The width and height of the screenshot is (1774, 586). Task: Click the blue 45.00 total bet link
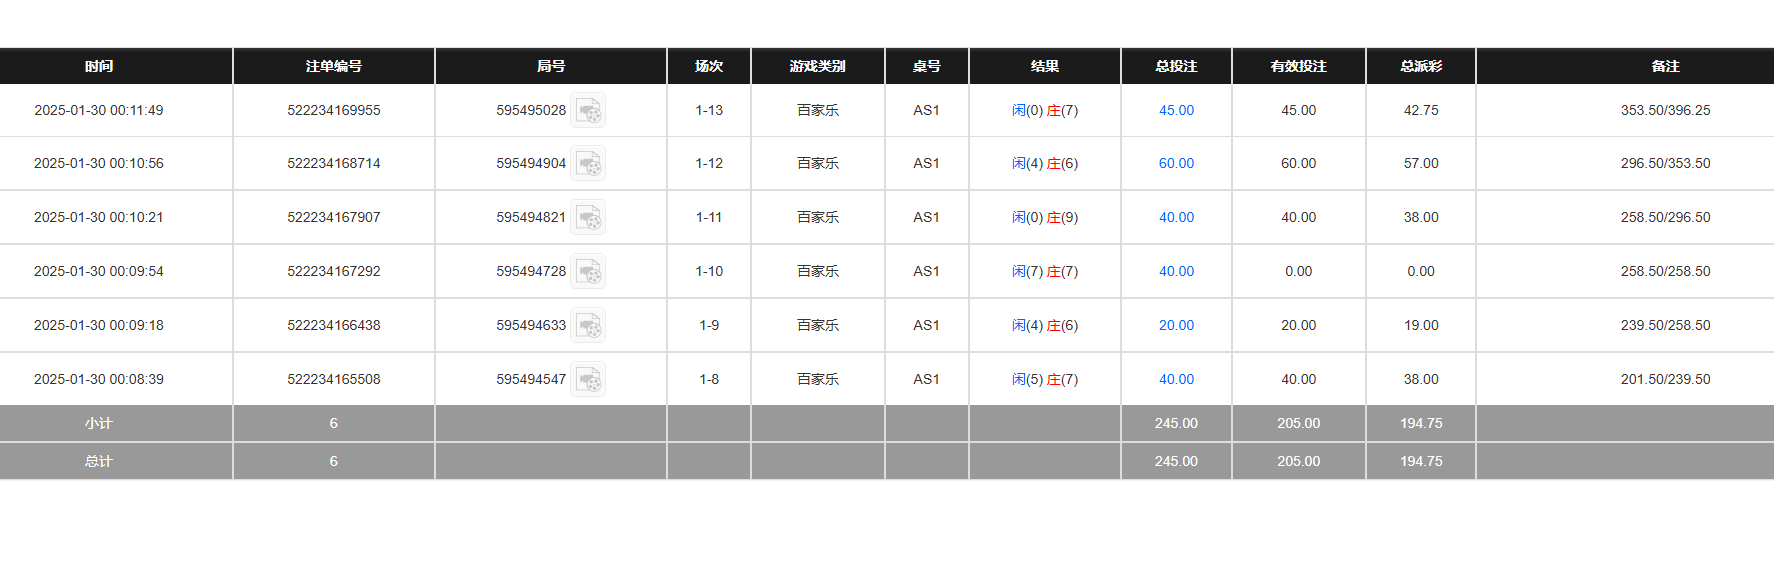(1176, 110)
